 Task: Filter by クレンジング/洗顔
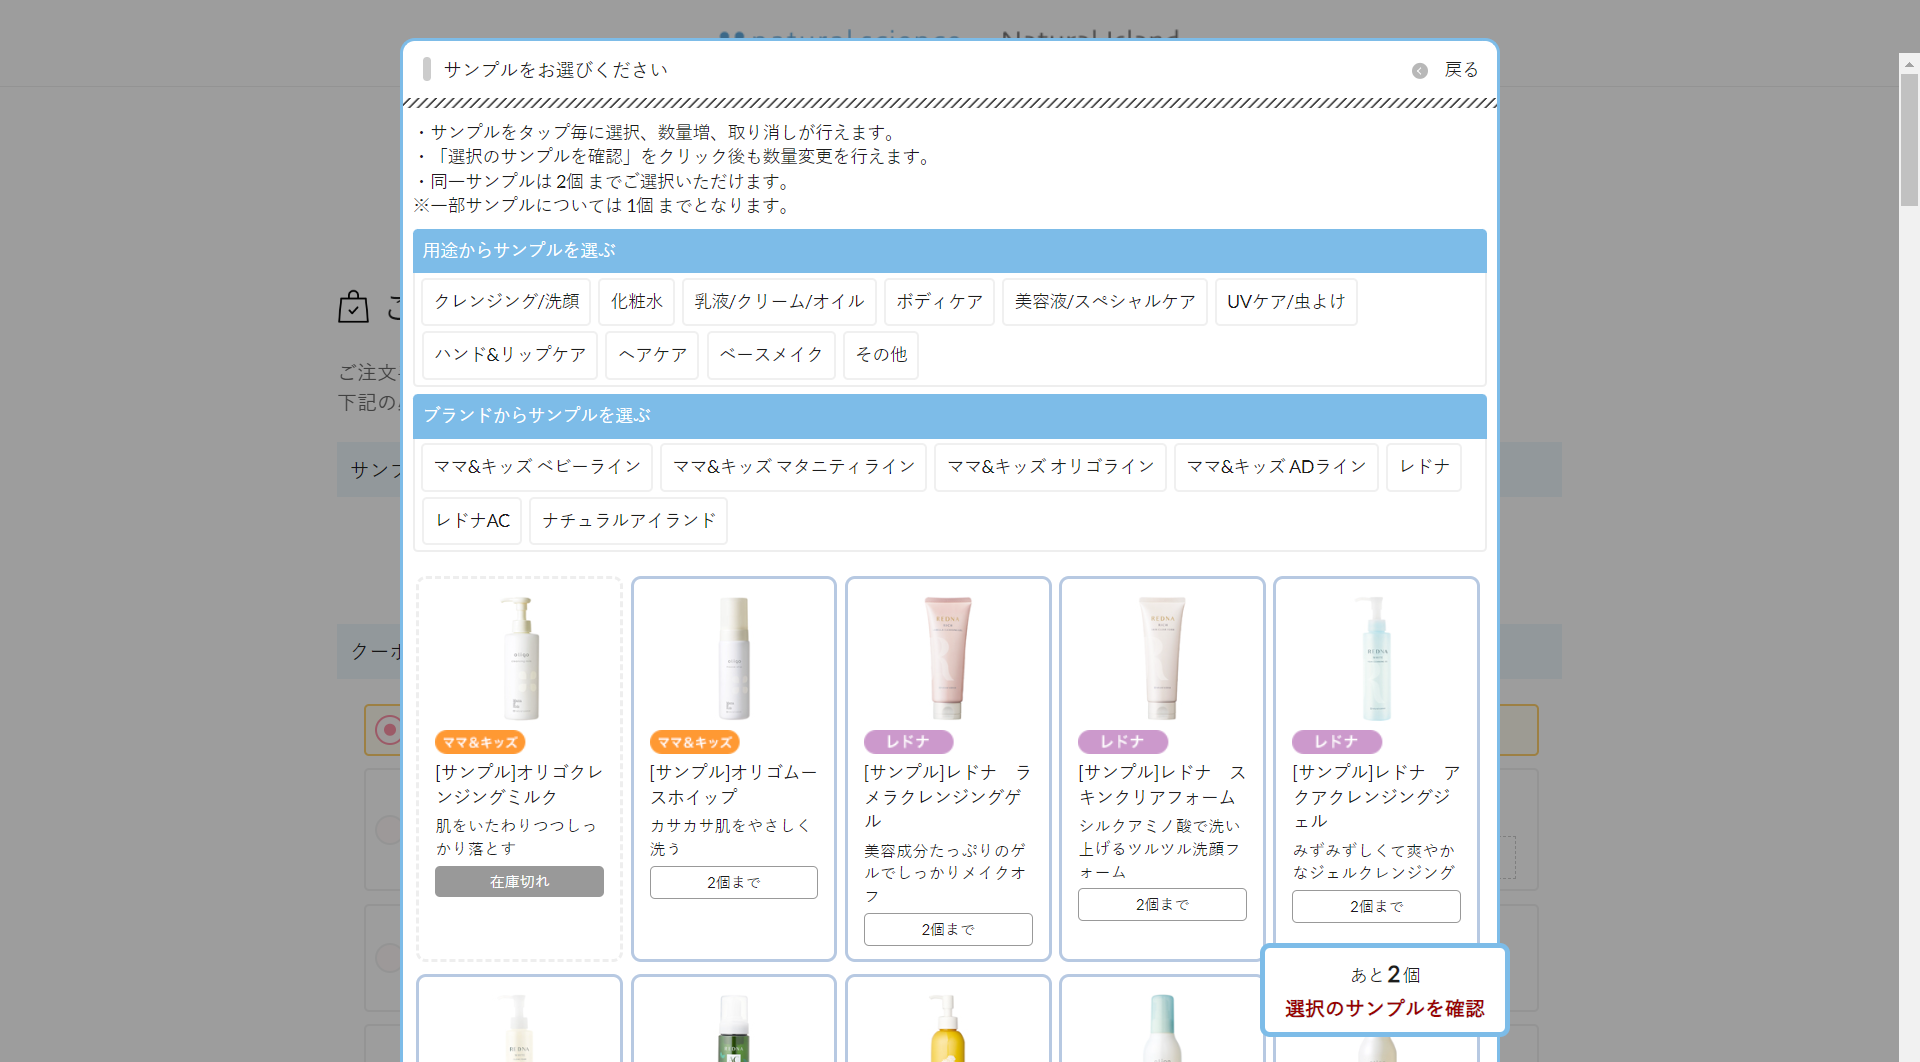click(506, 302)
